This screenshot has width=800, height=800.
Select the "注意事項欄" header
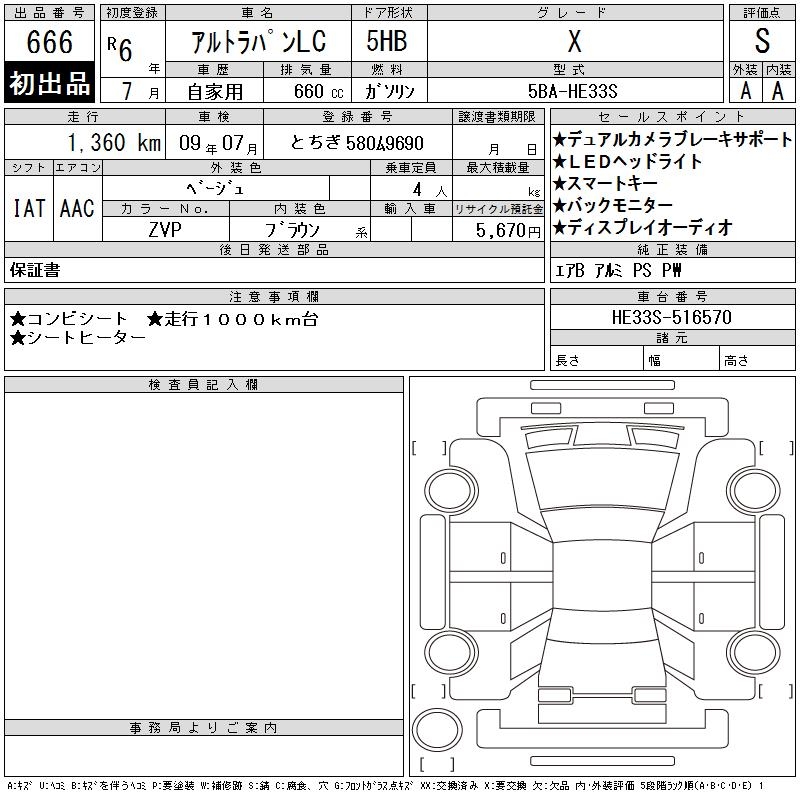coord(274,296)
